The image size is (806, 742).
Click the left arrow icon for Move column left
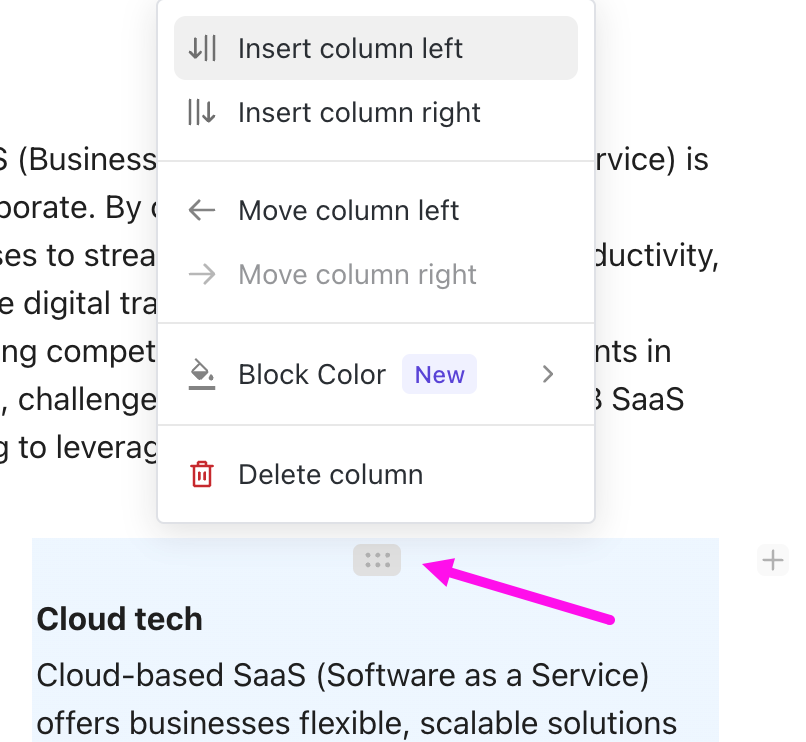[x=202, y=211]
